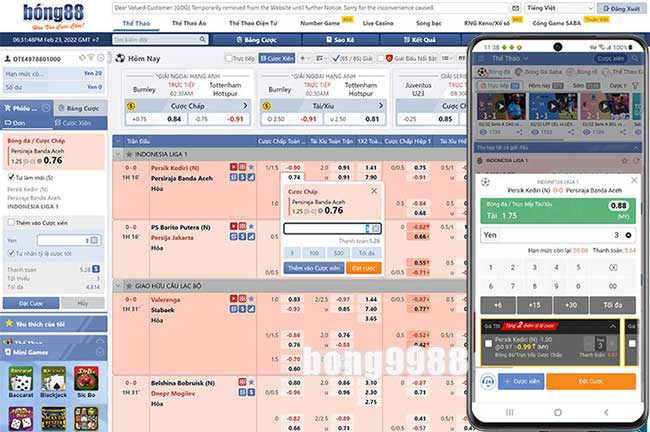Click the search magnifier in the search box
650x432 pixels.
(x=202, y=39)
